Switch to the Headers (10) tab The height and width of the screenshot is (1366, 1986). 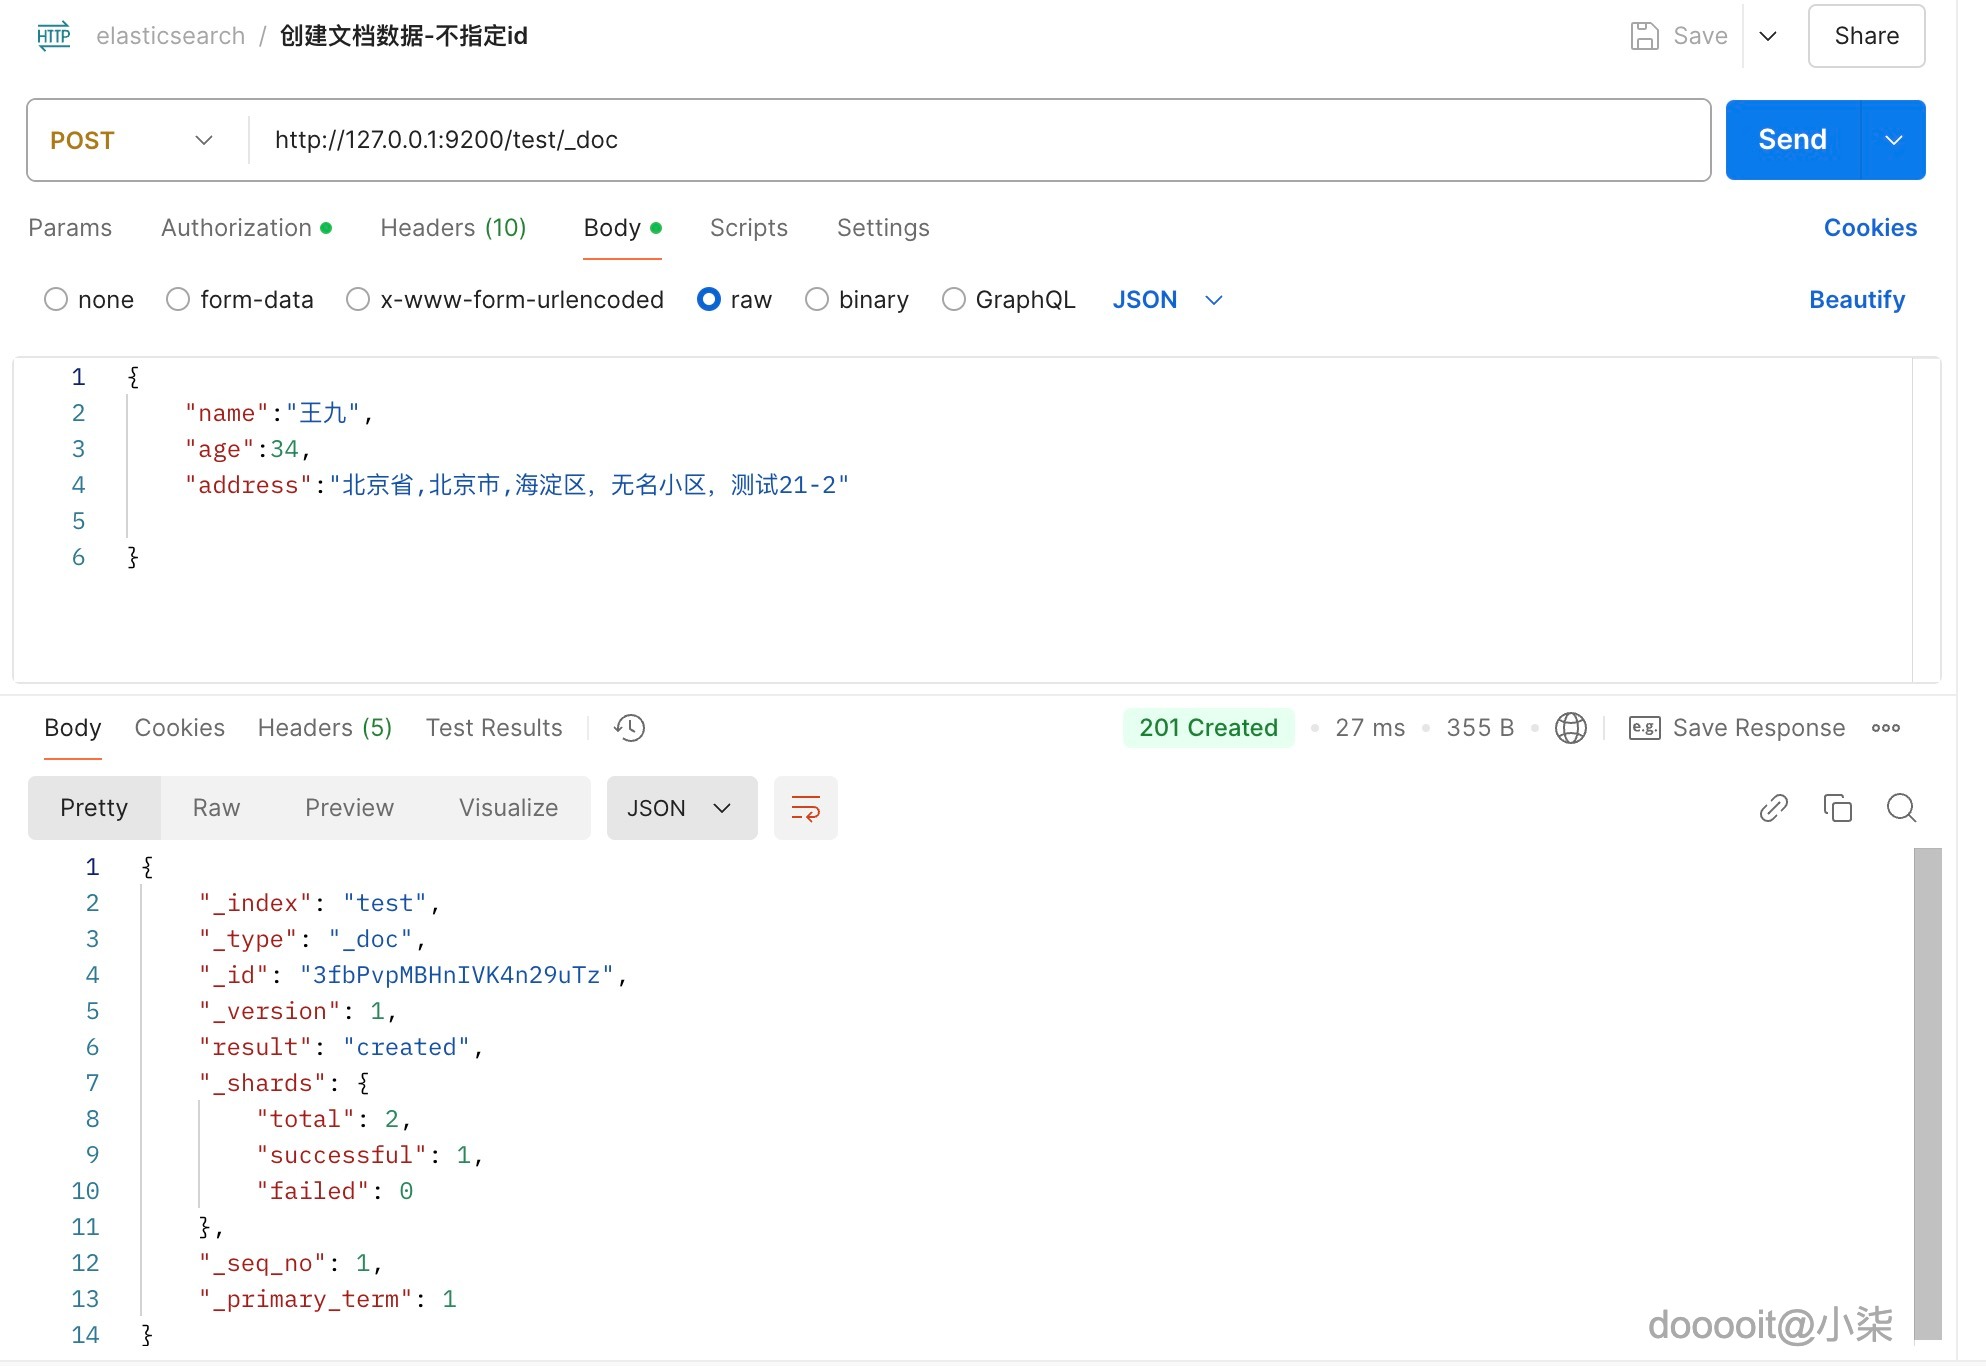click(x=453, y=228)
